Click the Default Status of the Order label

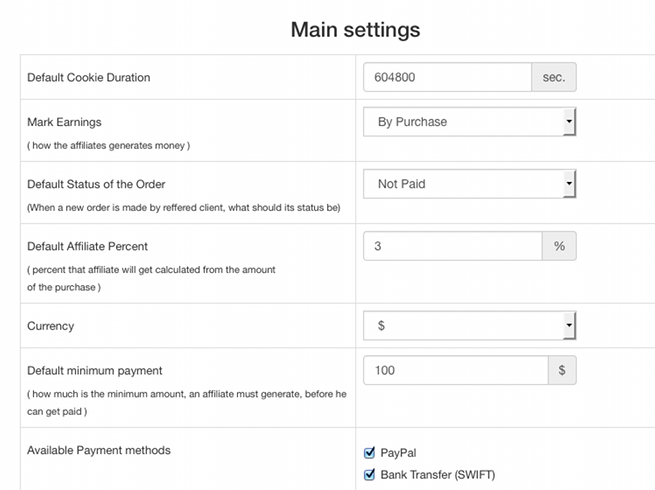(x=96, y=184)
